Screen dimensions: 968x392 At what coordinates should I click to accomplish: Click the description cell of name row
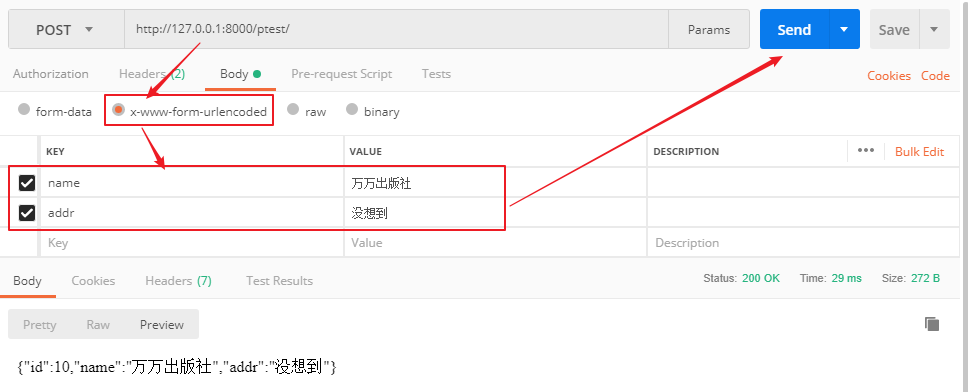click(803, 183)
